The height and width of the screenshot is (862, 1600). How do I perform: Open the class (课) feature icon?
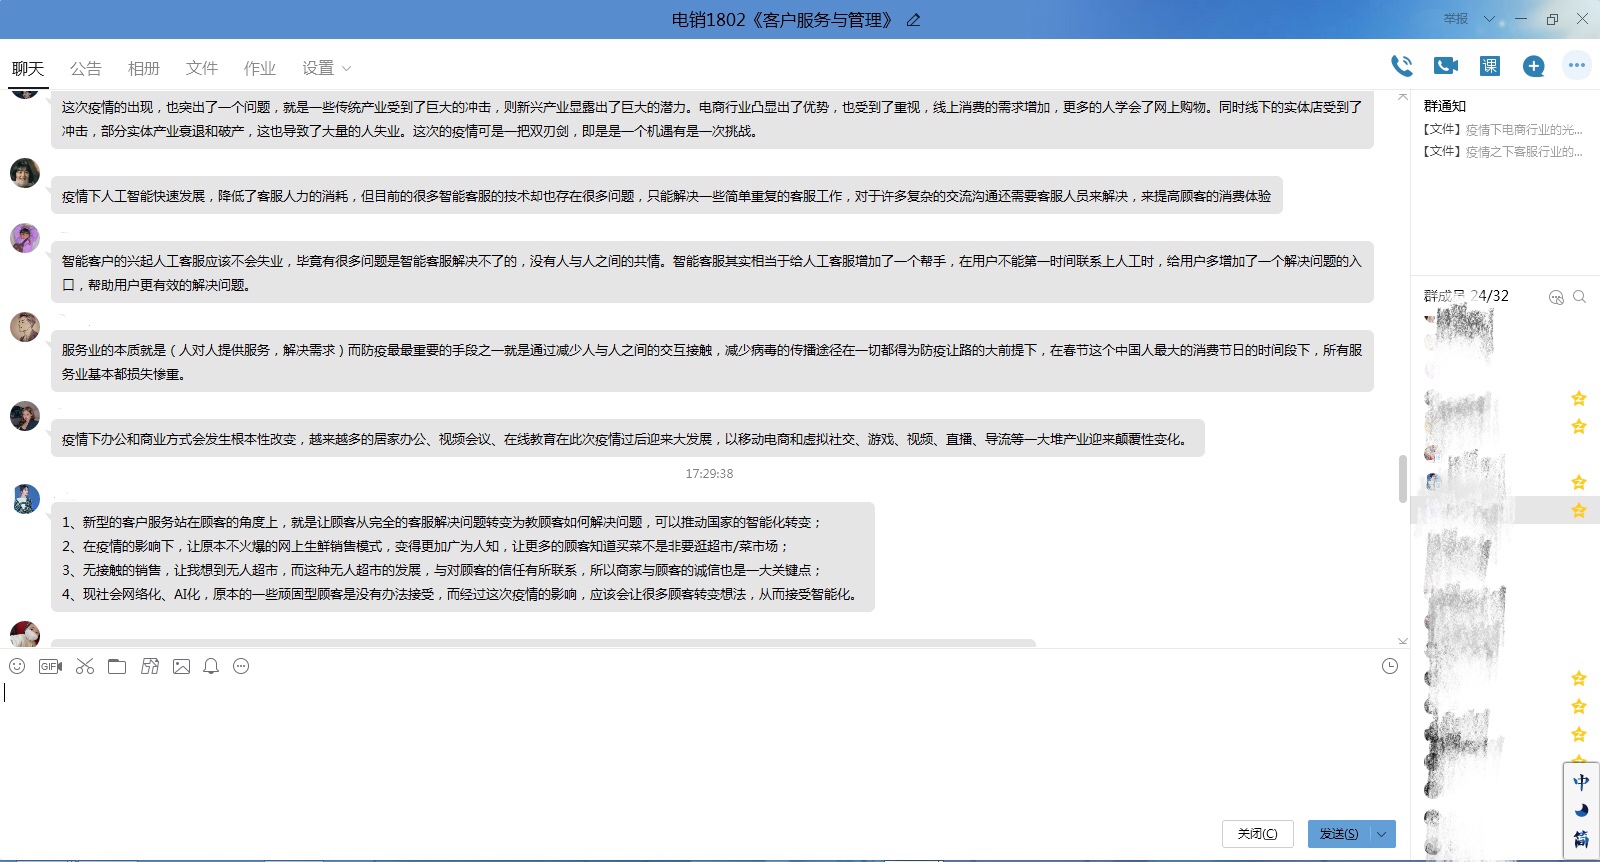pyautogui.click(x=1490, y=66)
